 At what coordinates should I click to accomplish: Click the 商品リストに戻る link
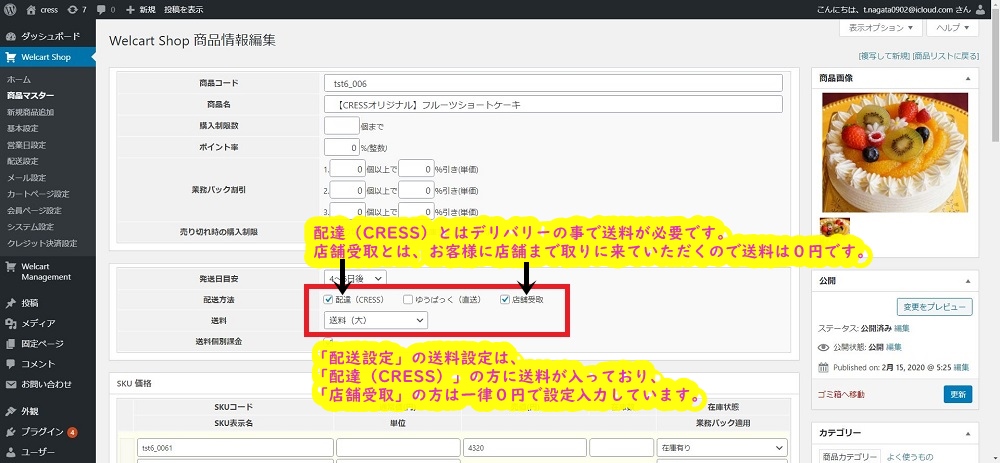(x=946, y=56)
